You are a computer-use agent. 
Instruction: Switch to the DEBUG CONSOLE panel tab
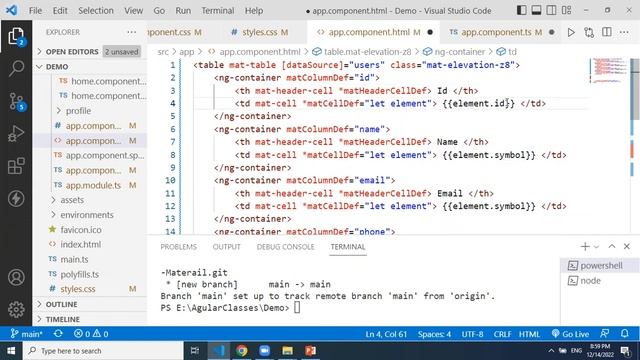click(285, 247)
